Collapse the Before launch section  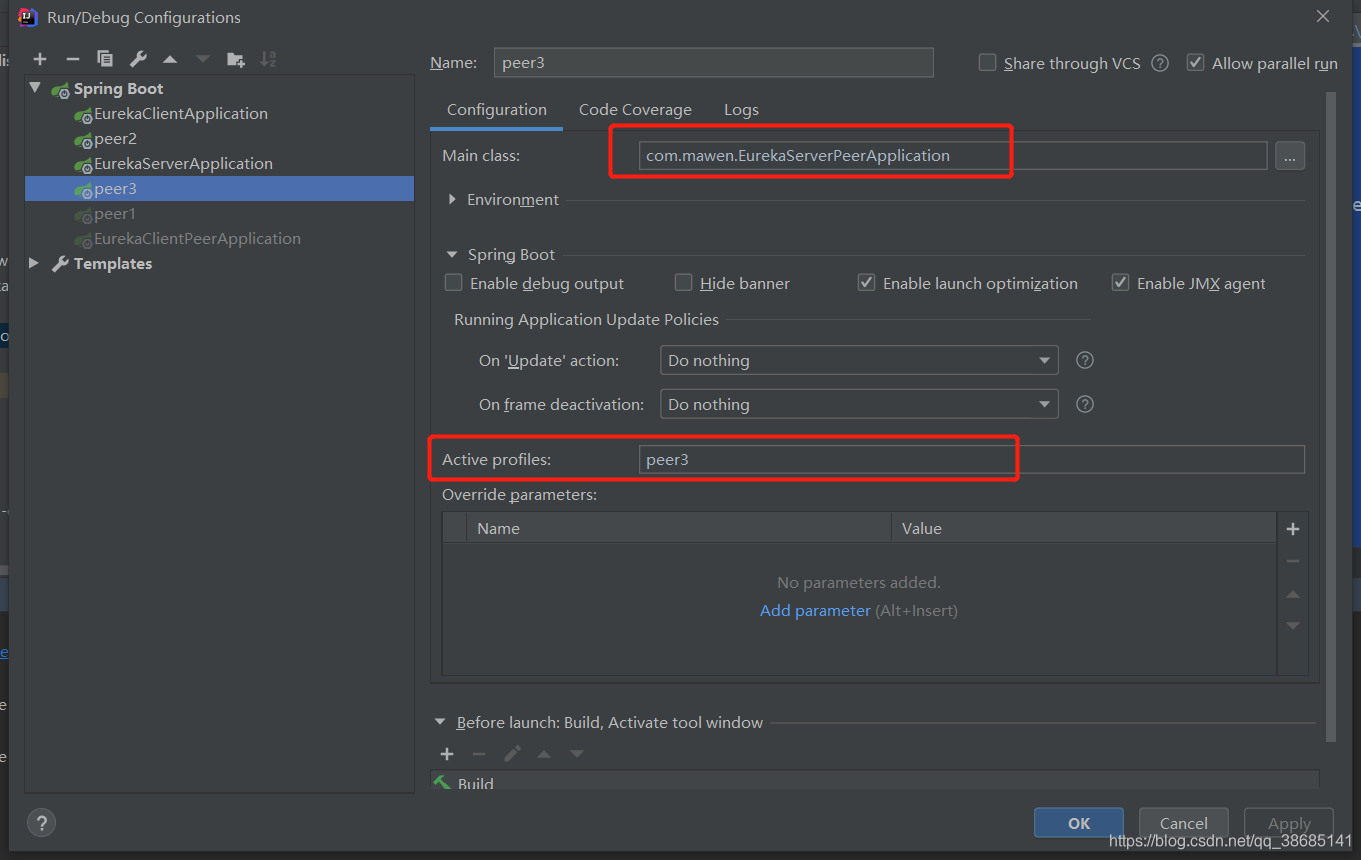click(x=441, y=722)
